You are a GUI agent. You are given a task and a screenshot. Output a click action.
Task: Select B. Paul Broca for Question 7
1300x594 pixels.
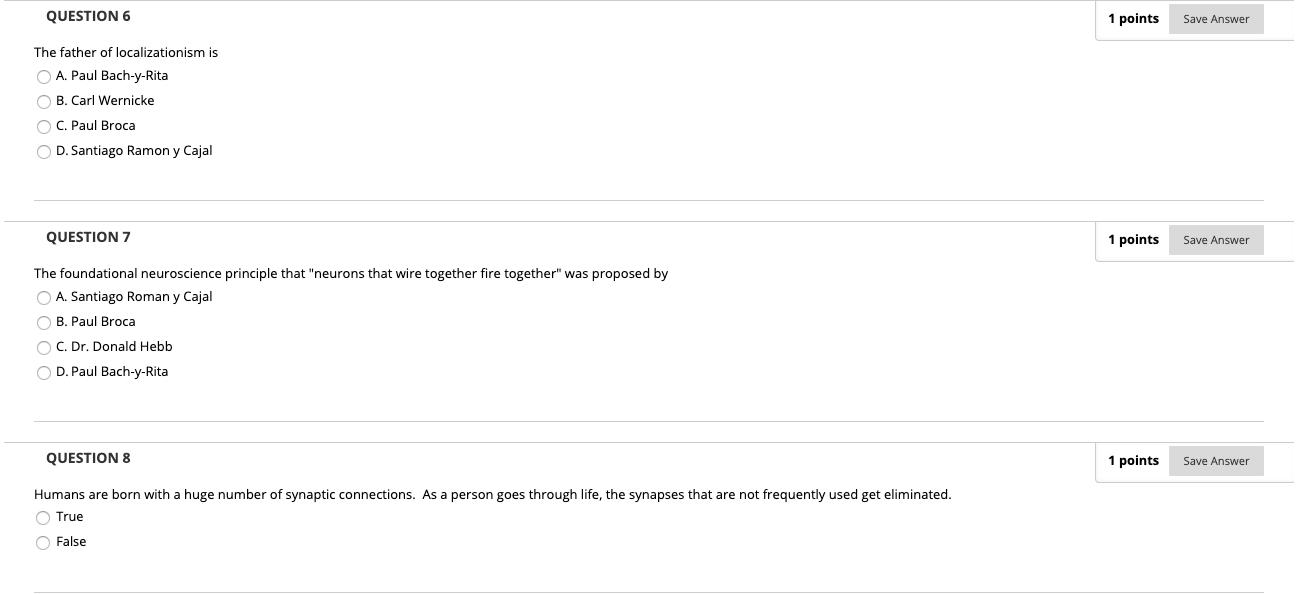(44, 322)
